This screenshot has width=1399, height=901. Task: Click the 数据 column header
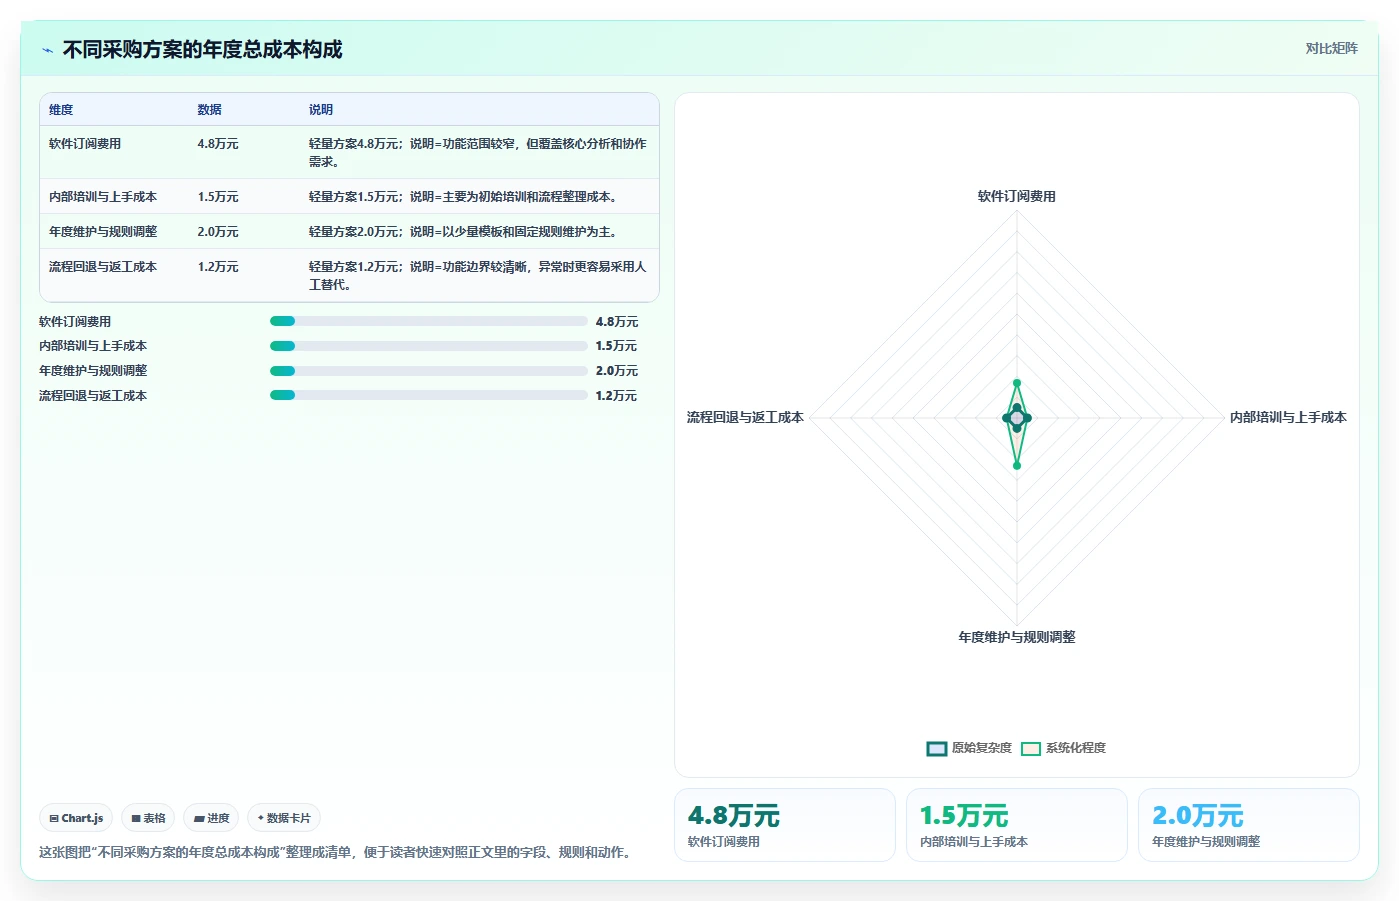pyautogui.click(x=209, y=110)
